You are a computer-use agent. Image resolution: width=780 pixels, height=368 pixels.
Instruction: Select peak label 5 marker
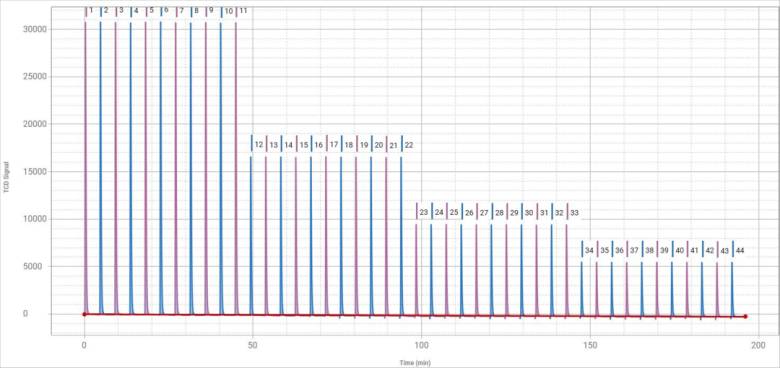tap(151, 10)
